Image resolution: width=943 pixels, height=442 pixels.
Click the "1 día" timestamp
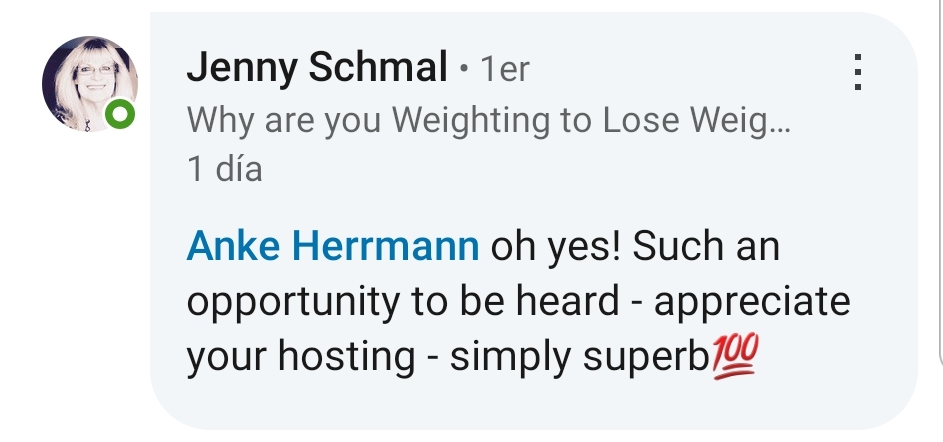click(225, 169)
